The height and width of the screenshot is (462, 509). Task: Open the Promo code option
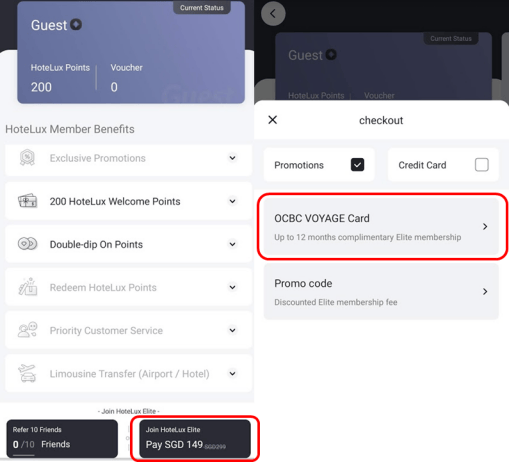click(381, 292)
